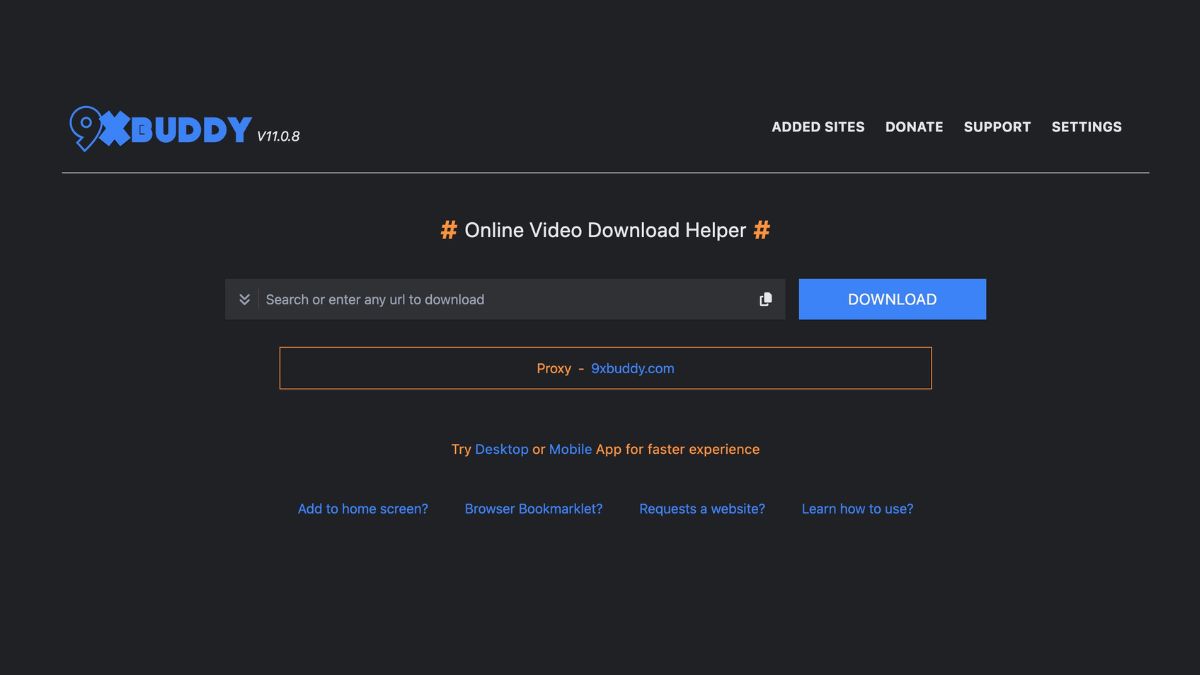Viewport: 1200px width, 675px height.
Task: Focus the search or URL input field
Action: click(505, 299)
